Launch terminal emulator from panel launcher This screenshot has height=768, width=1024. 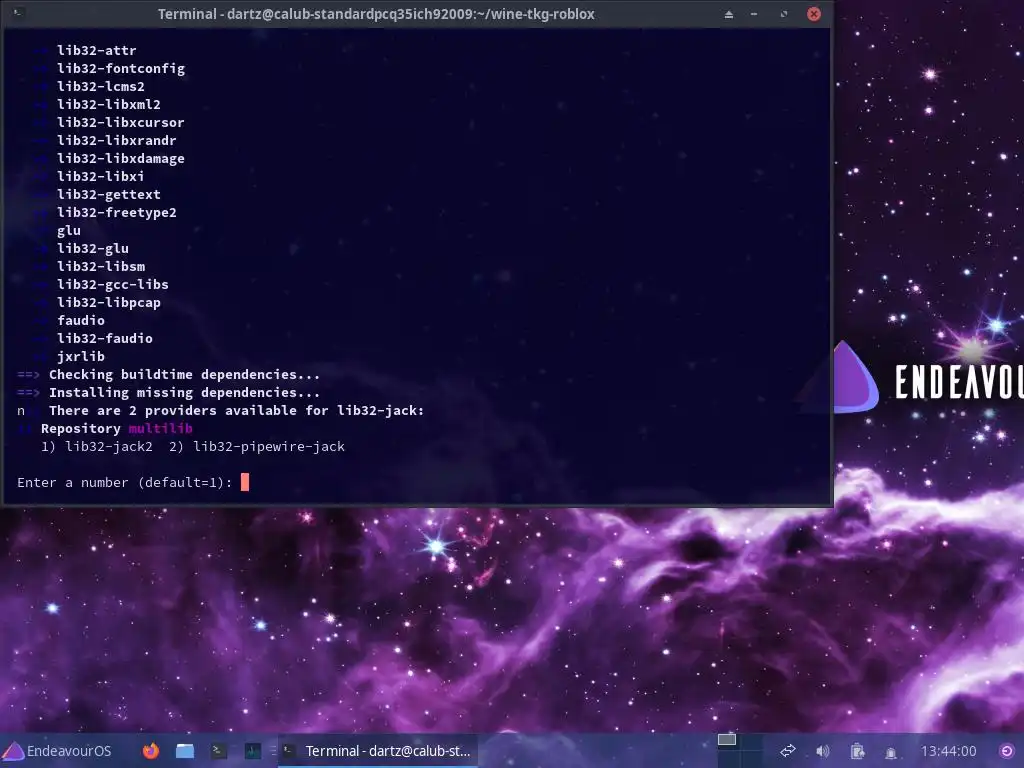coord(219,751)
